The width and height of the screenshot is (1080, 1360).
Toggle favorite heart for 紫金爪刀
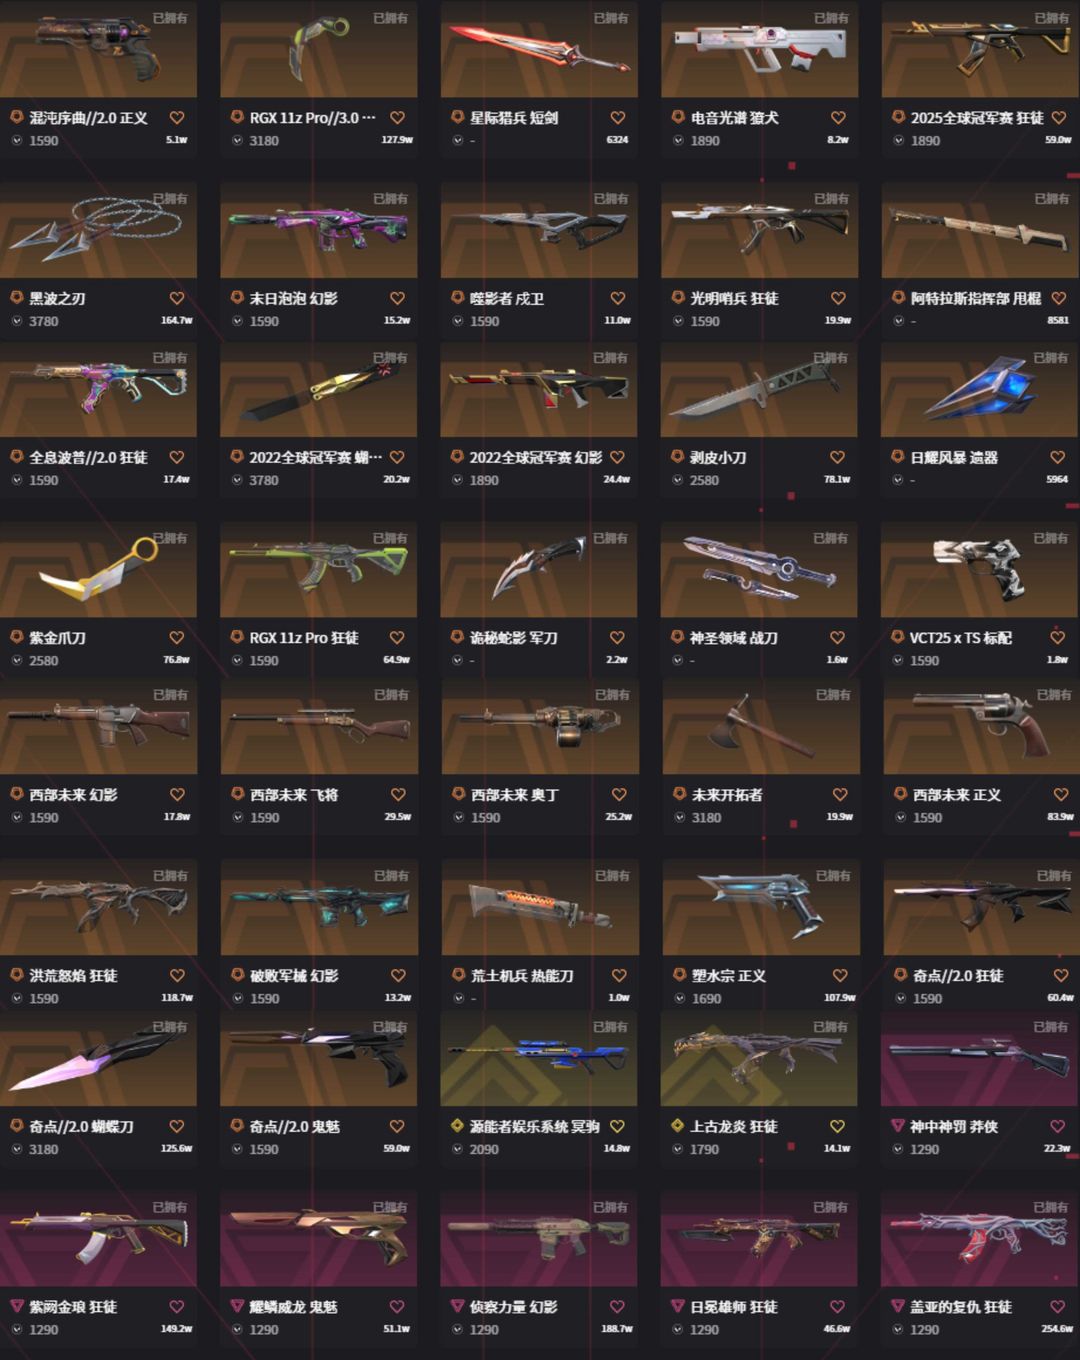(x=177, y=638)
